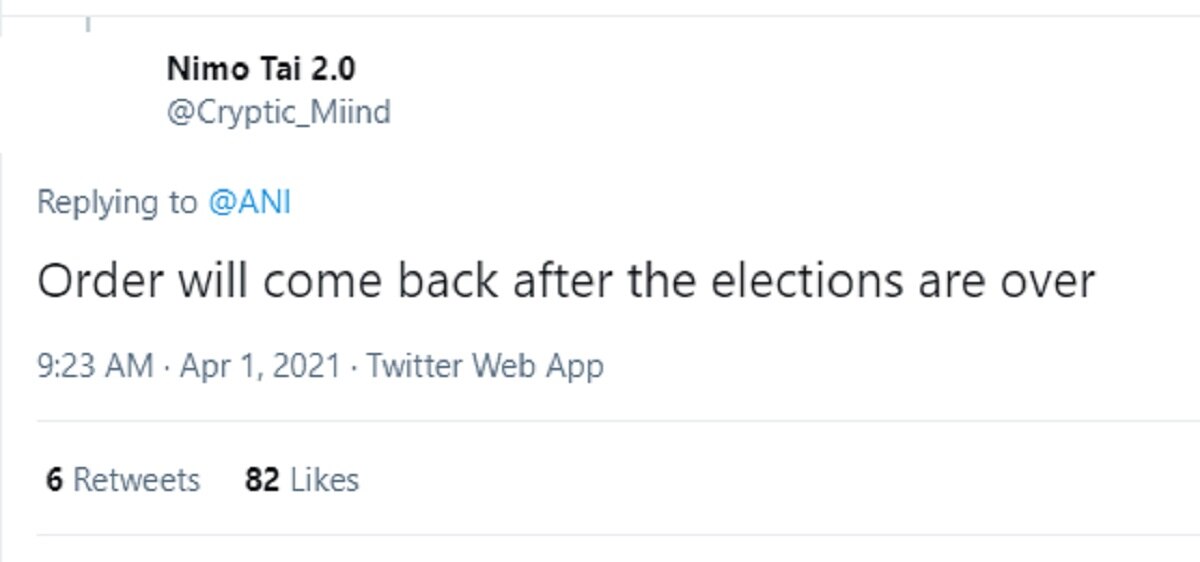Open the Nimo Tai 2.0 profile name
1200x562 pixels.
261,69
